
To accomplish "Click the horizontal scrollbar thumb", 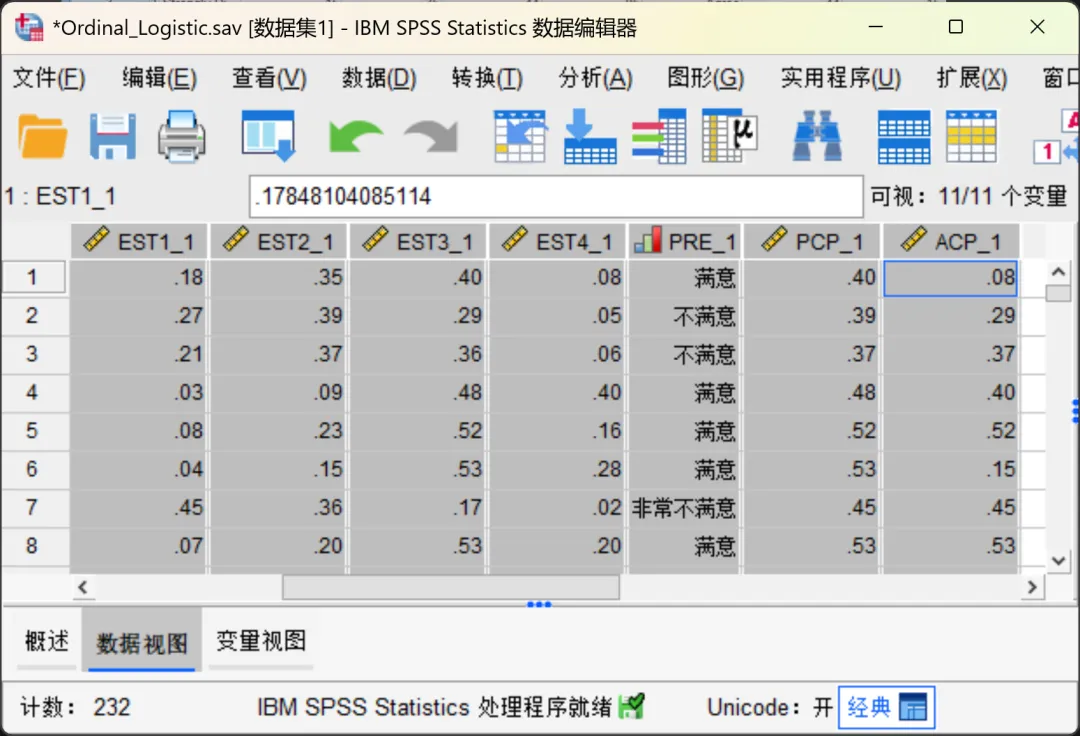I will (x=450, y=587).
